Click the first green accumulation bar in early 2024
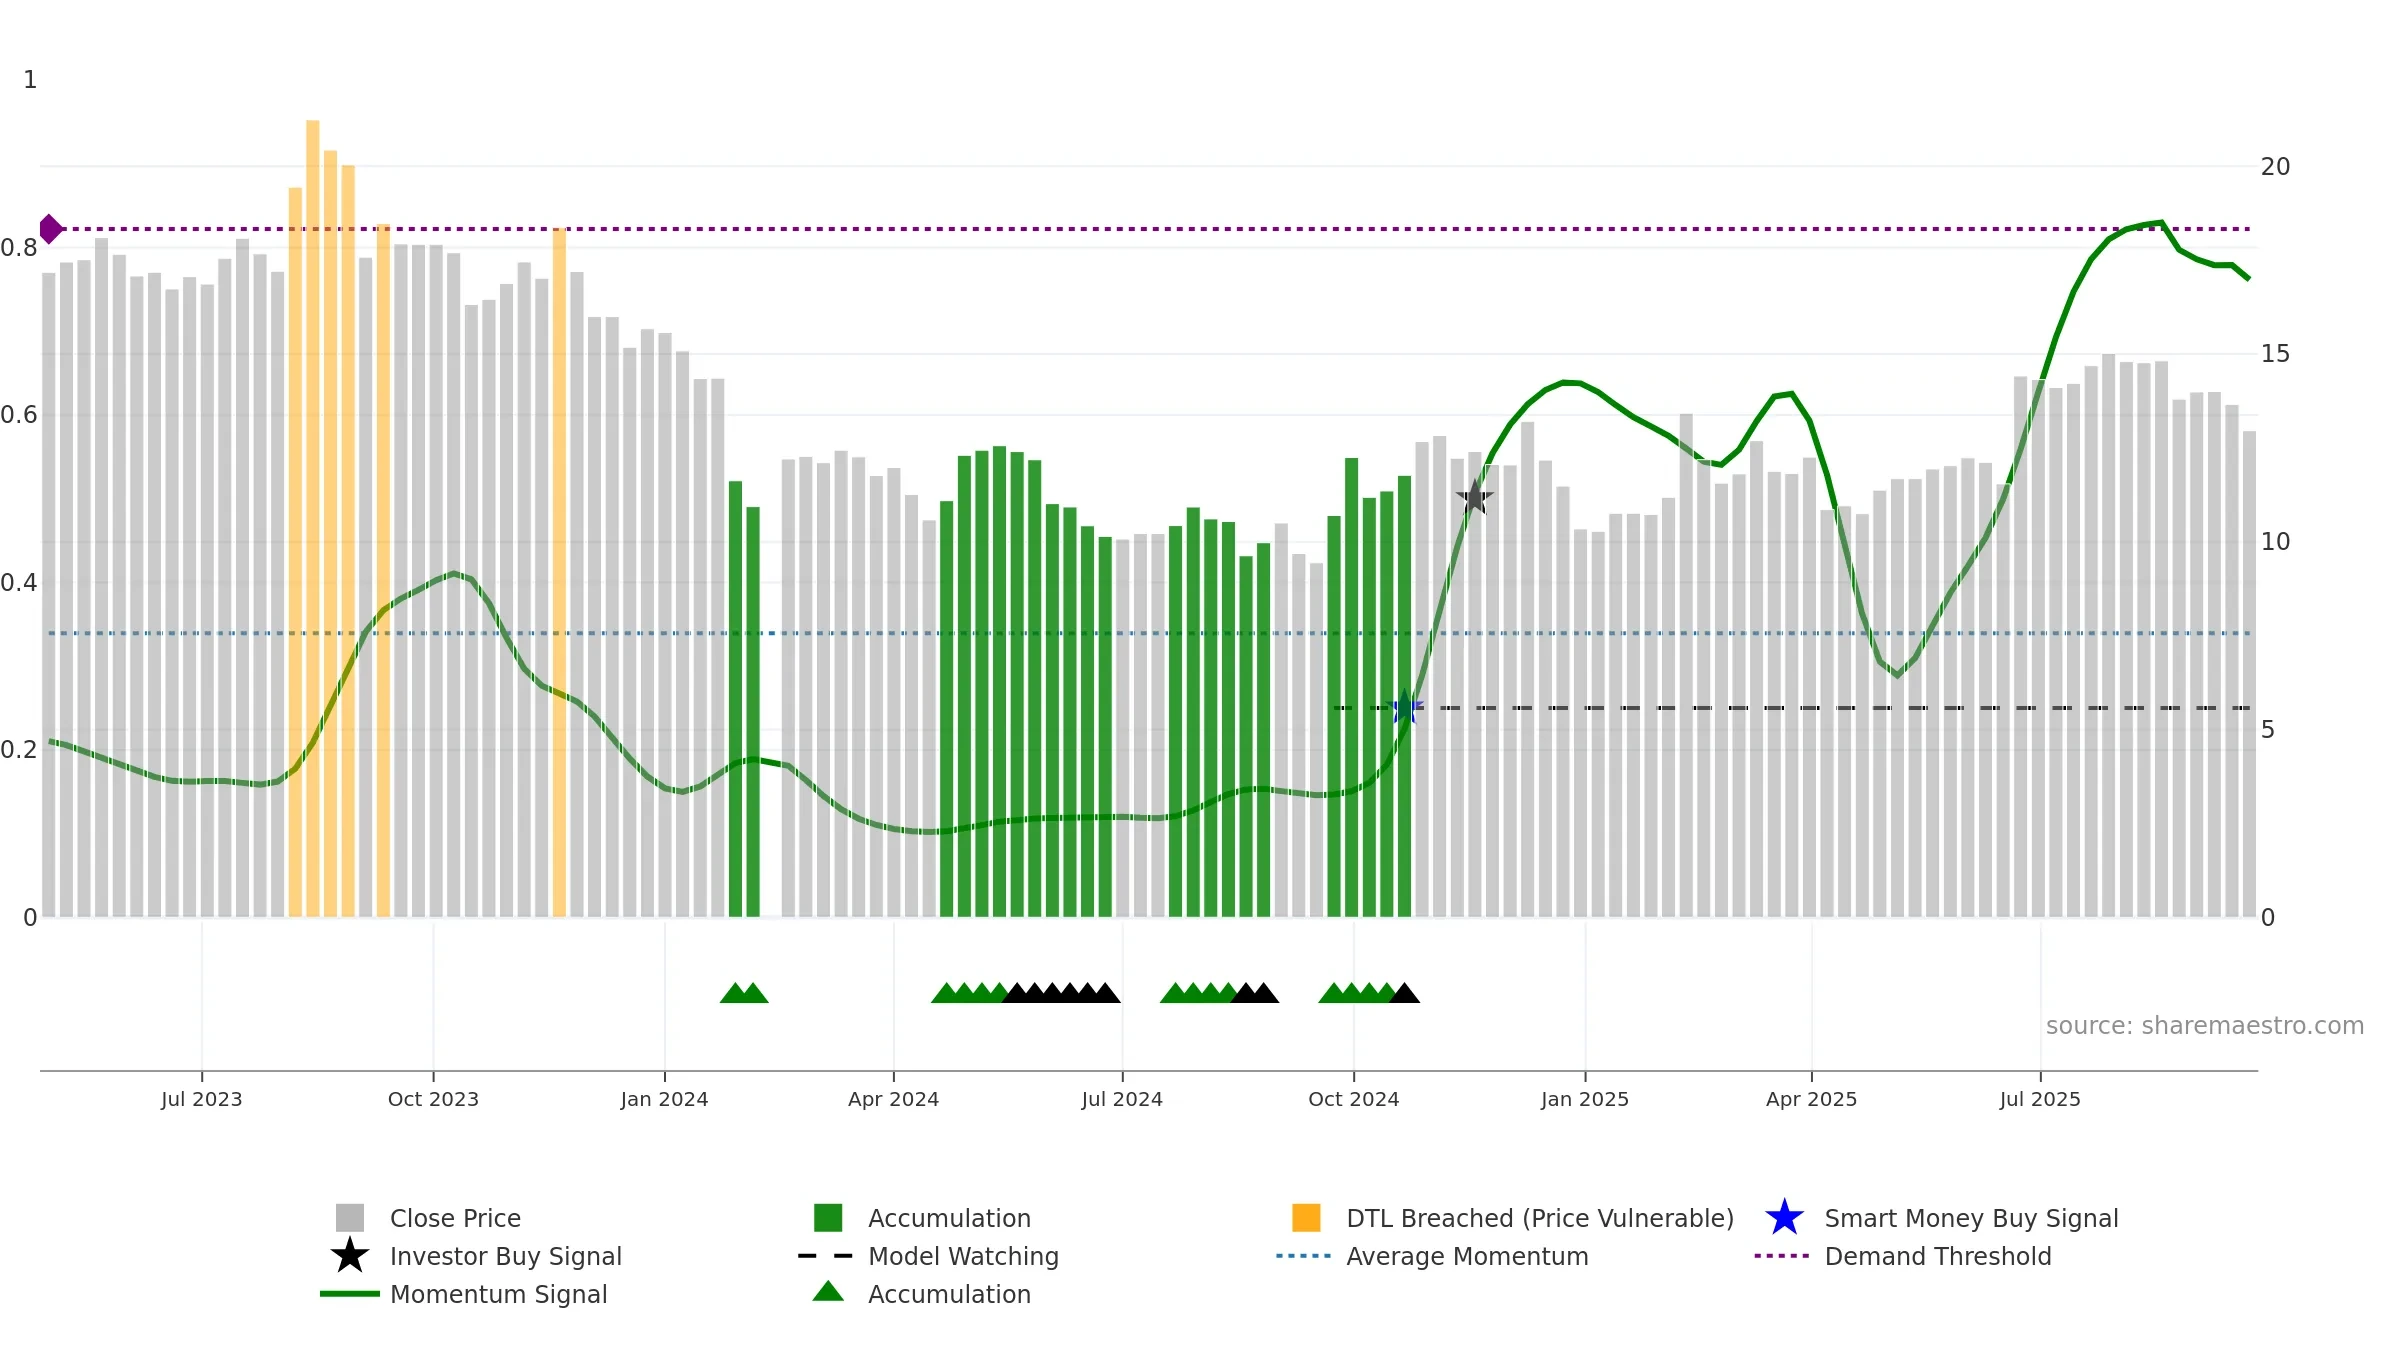The width and height of the screenshot is (2400, 1350). (x=736, y=699)
